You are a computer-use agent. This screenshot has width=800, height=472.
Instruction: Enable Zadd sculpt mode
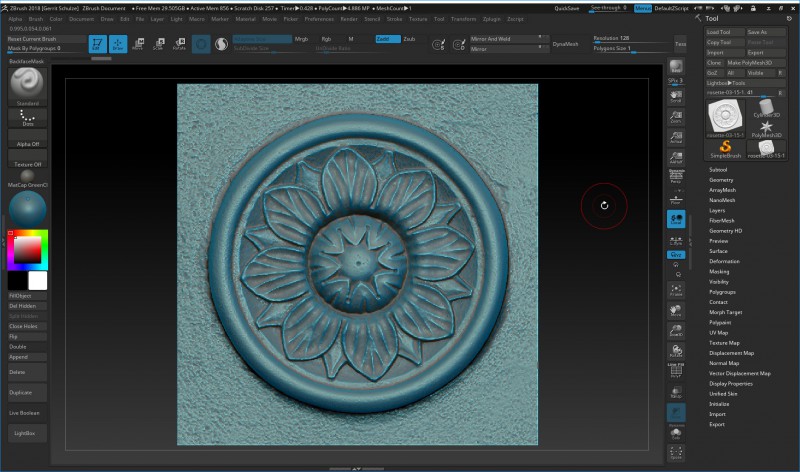click(388, 39)
